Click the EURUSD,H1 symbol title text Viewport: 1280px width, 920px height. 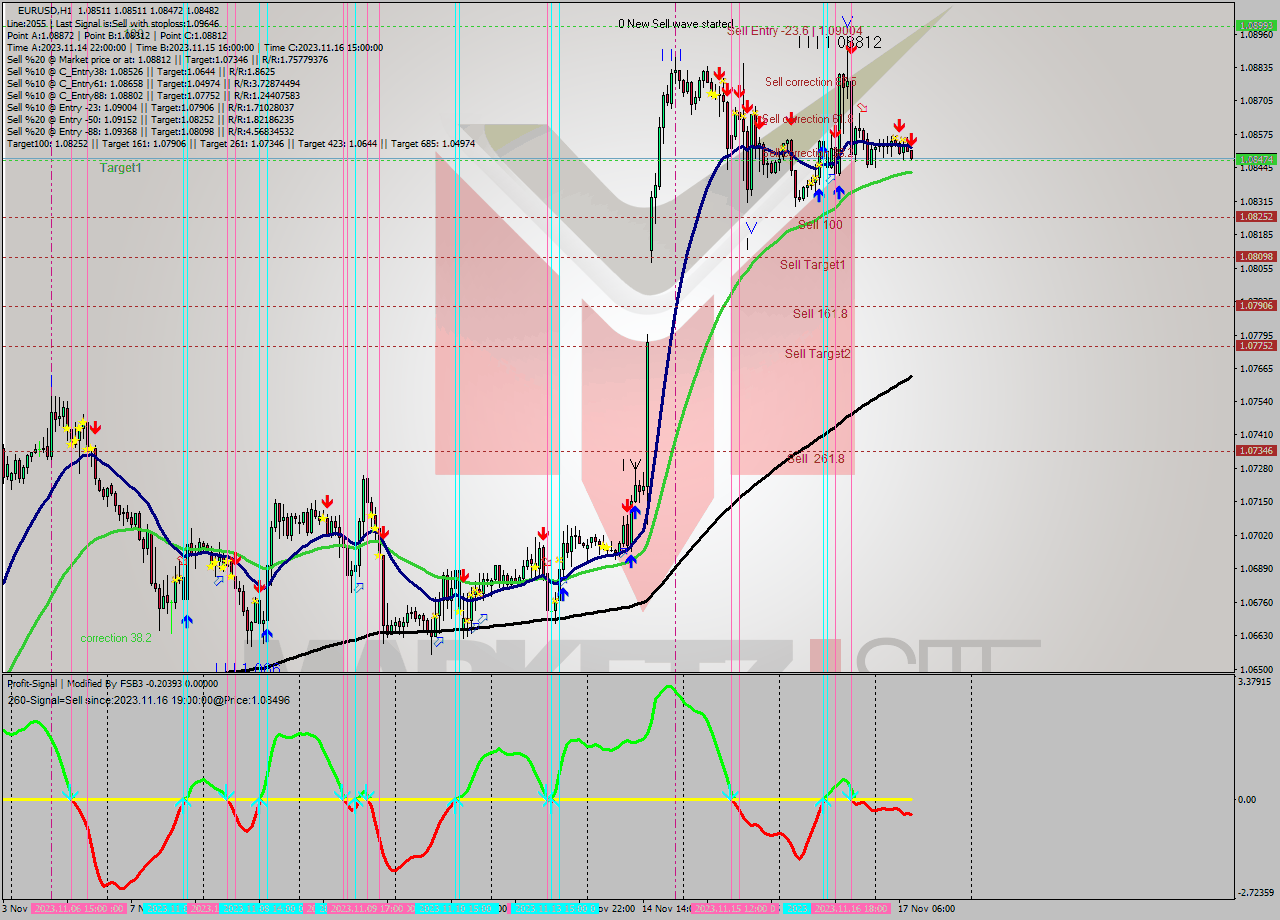point(44,10)
